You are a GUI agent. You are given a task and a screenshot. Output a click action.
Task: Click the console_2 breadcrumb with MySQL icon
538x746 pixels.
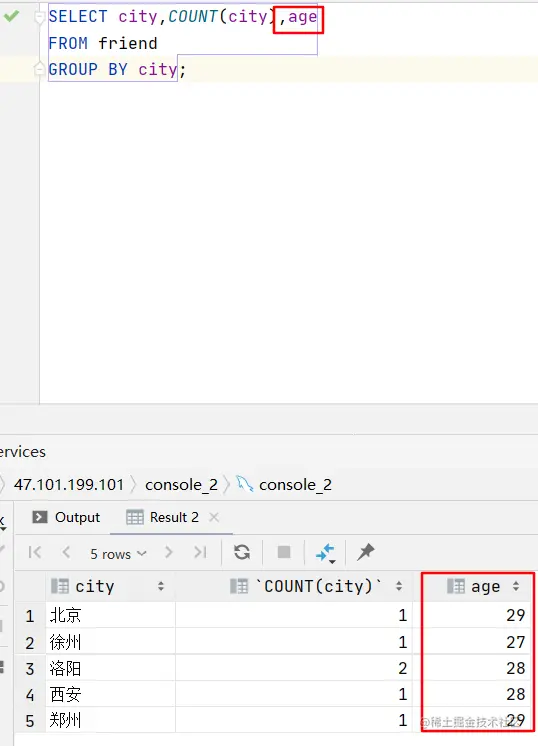[x=295, y=485]
